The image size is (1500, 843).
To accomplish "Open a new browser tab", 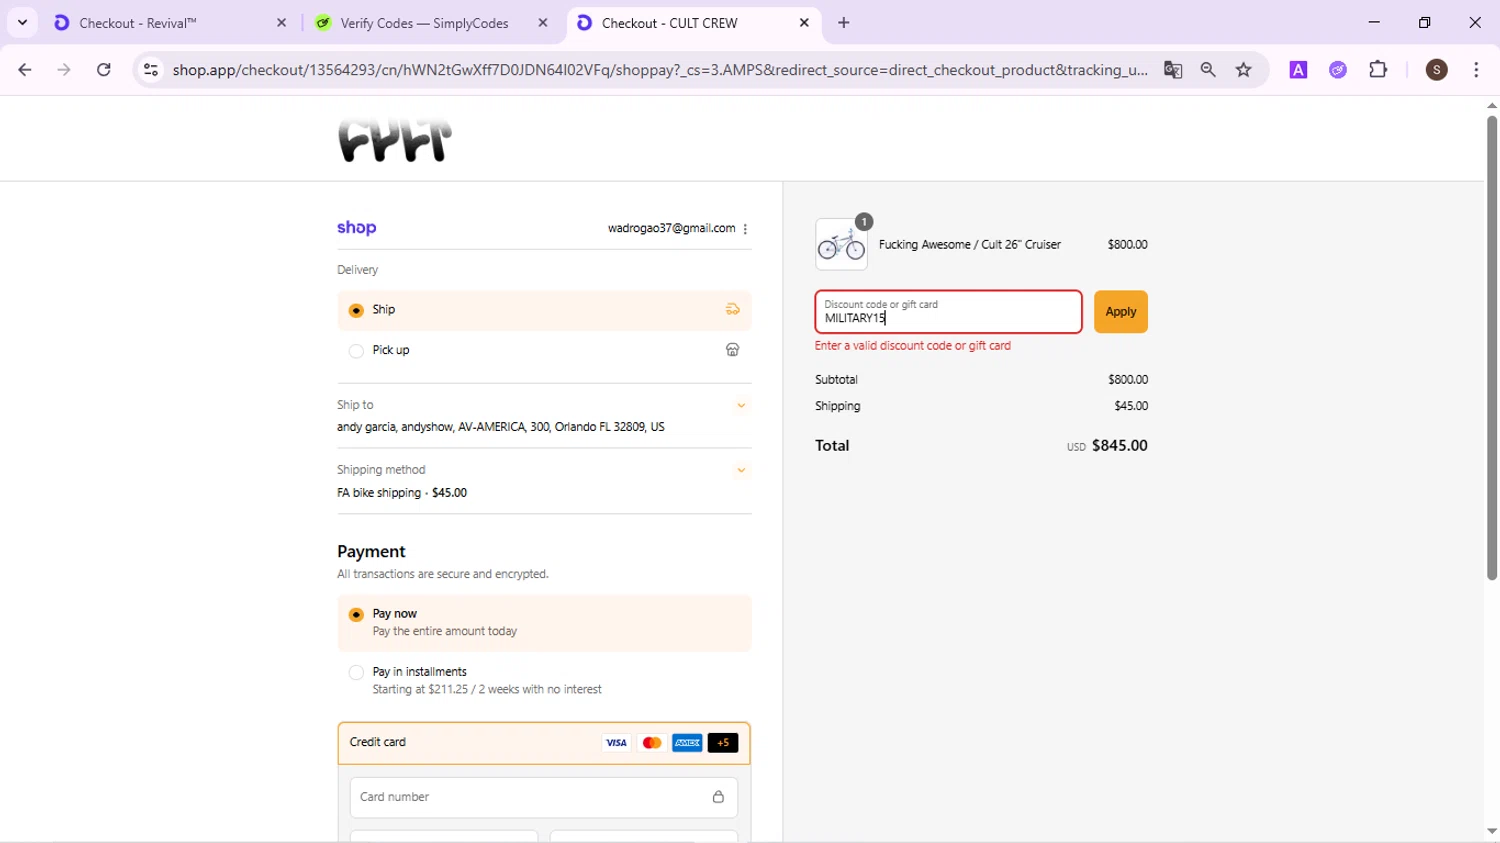I will [844, 22].
